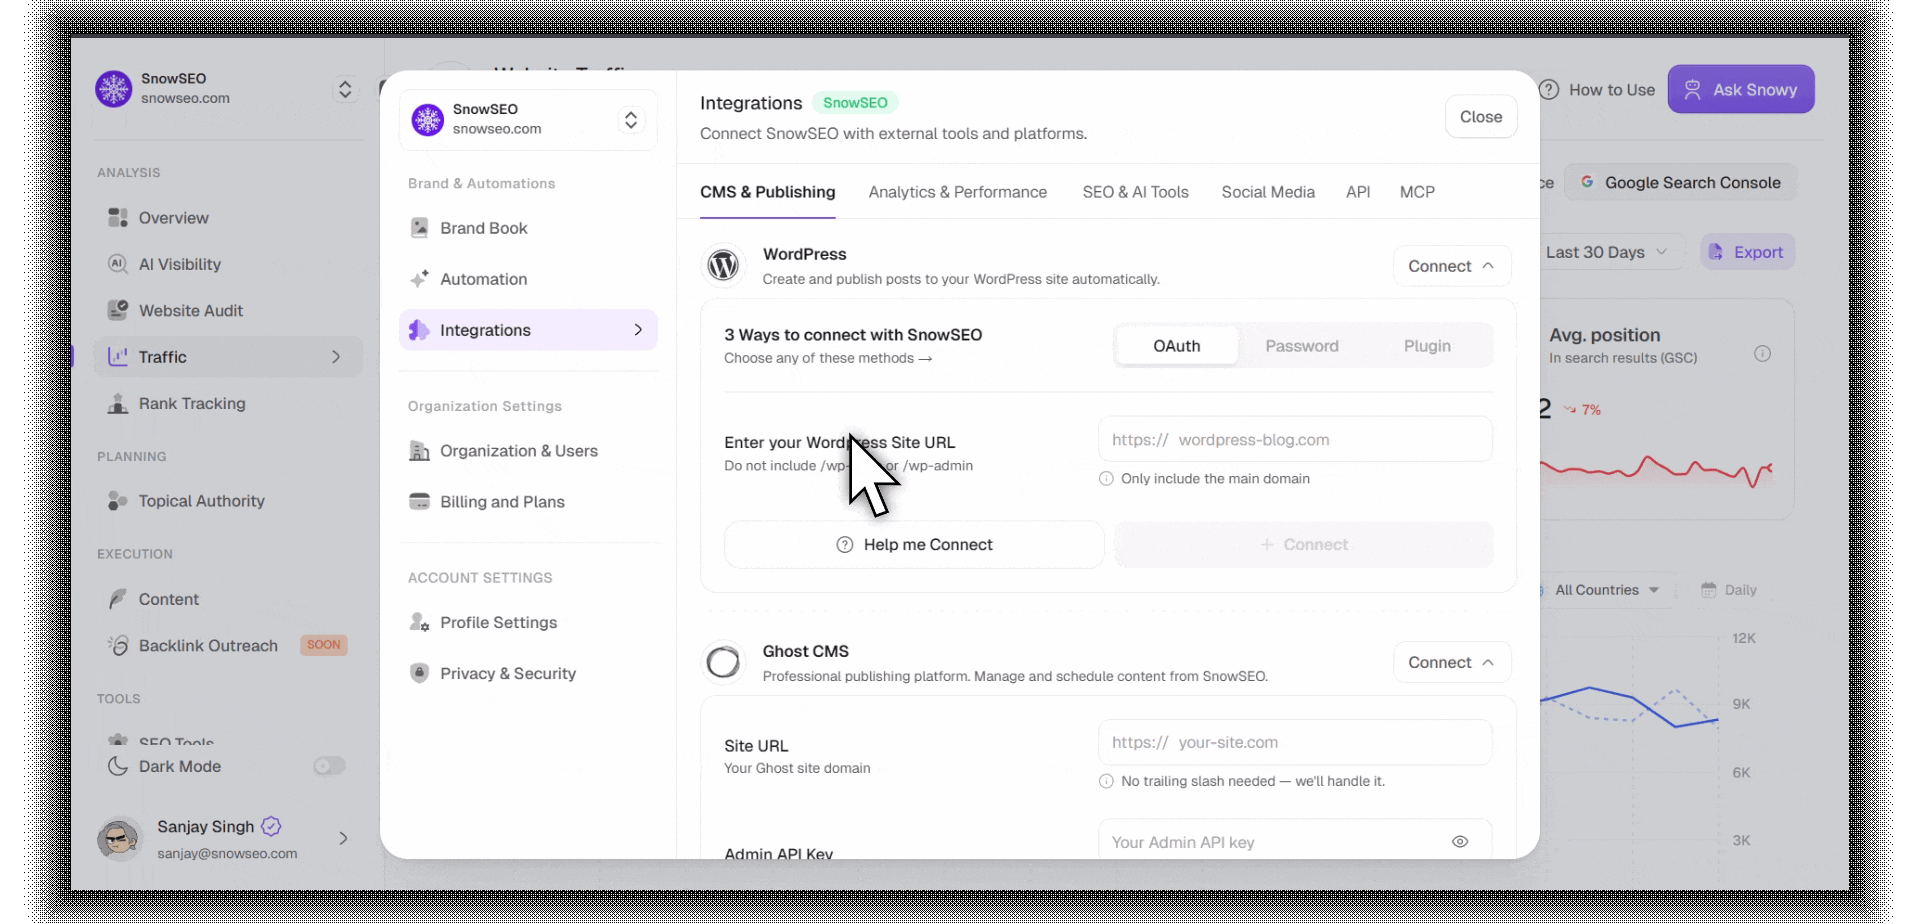
Task: Close the Integrations dialog
Action: tap(1481, 117)
